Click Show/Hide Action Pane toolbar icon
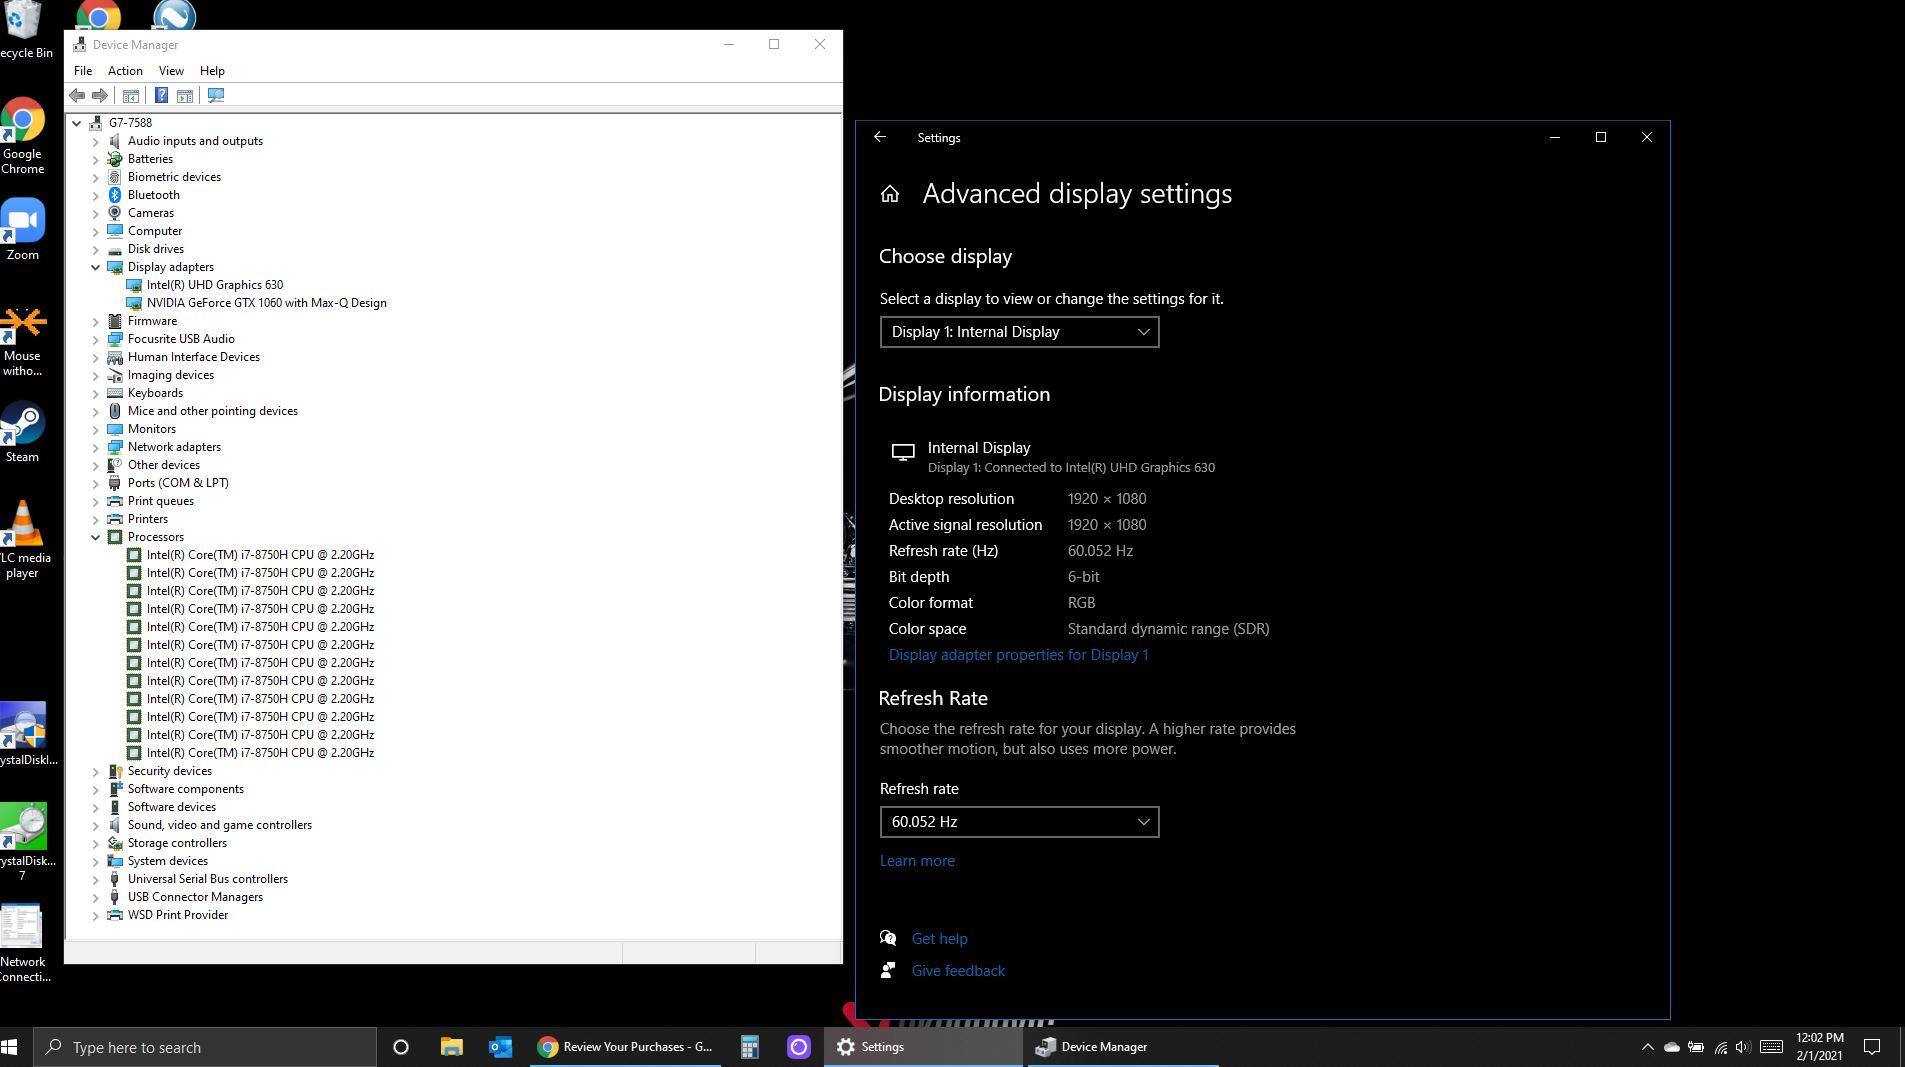 click(x=185, y=96)
